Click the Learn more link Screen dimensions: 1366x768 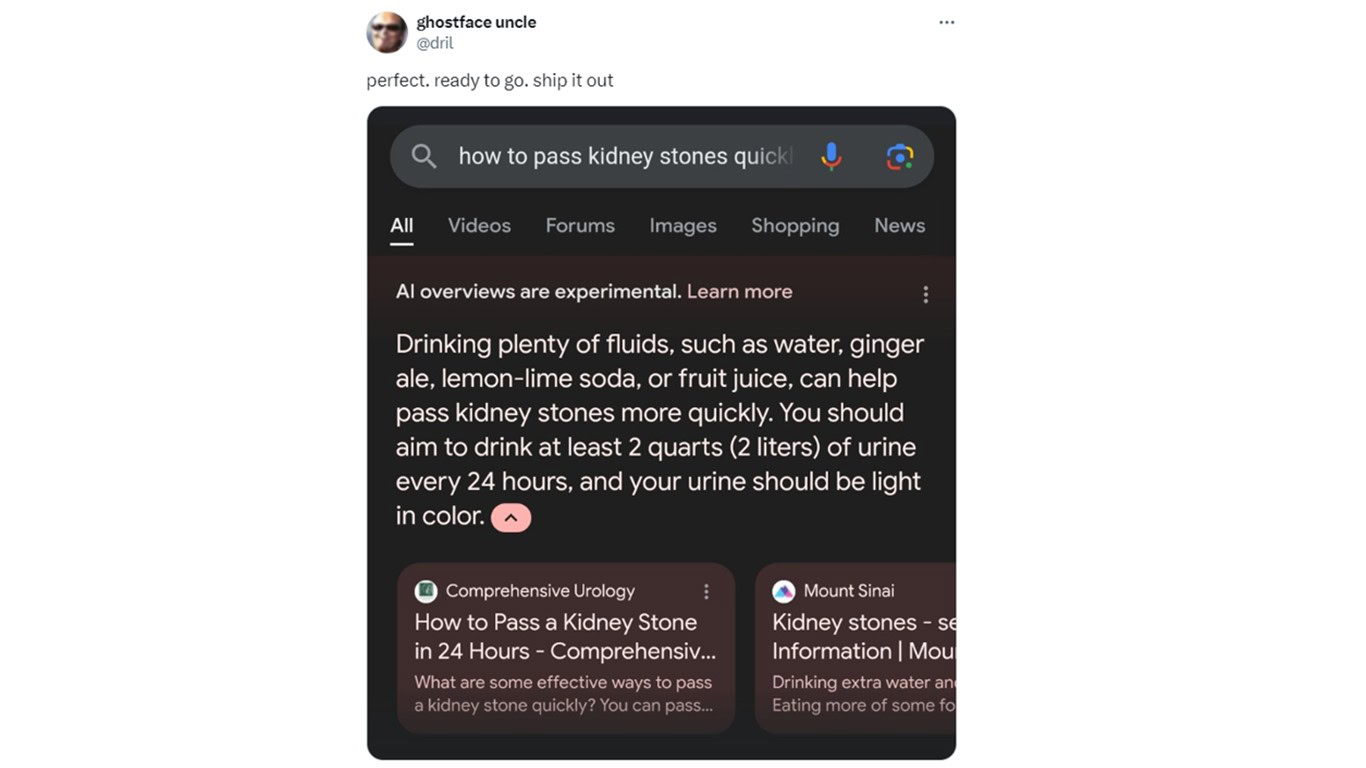[x=739, y=292]
